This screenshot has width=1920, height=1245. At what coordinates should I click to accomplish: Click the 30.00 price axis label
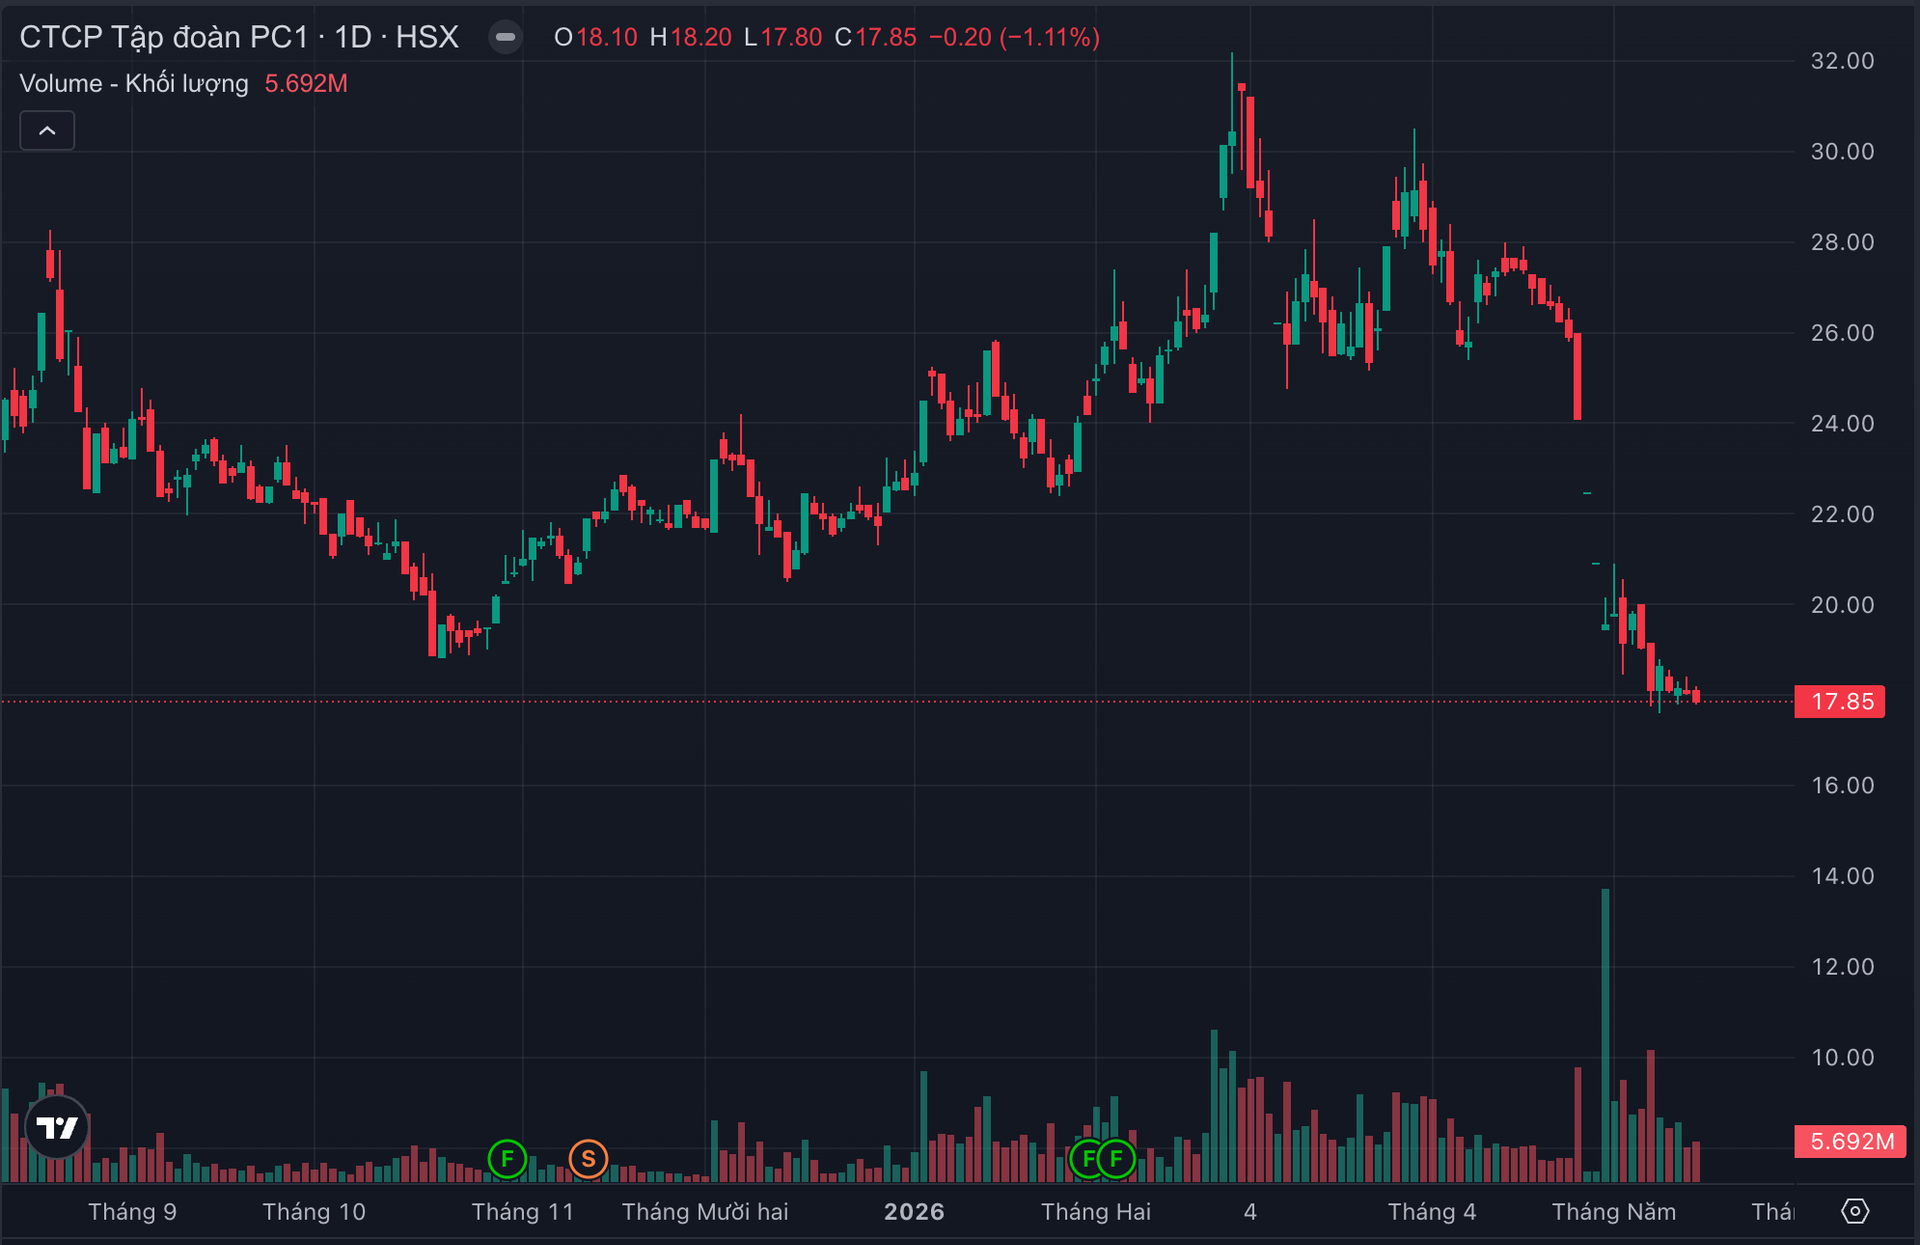coord(1842,151)
